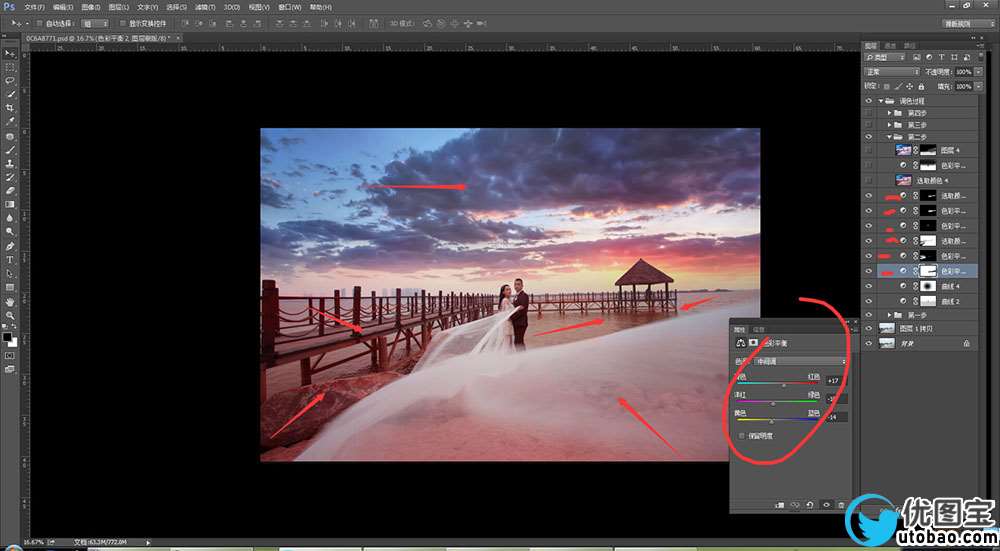Switch to the 通道 tab
The image size is (1000, 551).
(x=890, y=45)
